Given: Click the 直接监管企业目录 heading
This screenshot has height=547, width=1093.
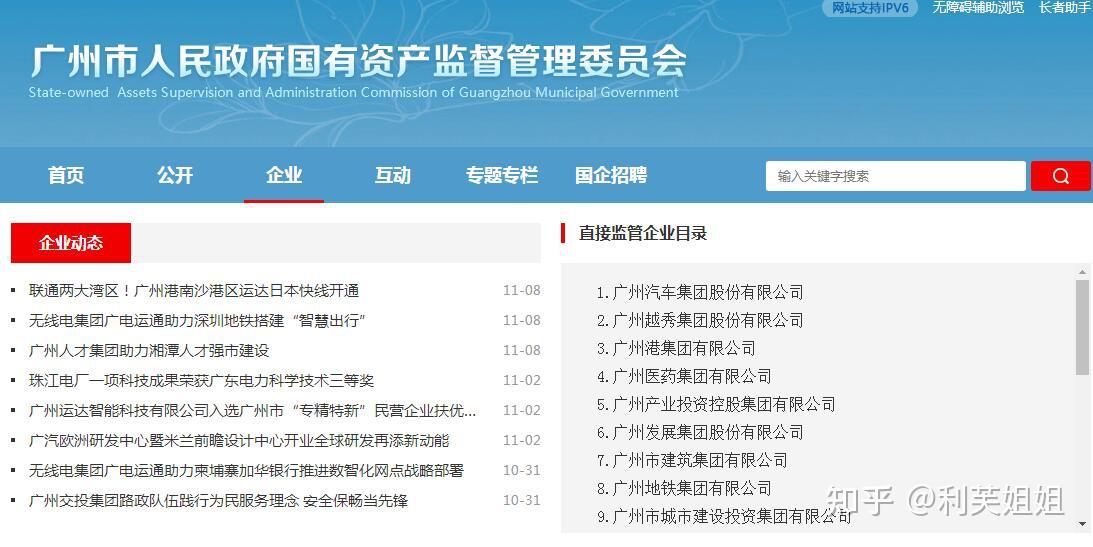Looking at the screenshot, I should (643, 233).
